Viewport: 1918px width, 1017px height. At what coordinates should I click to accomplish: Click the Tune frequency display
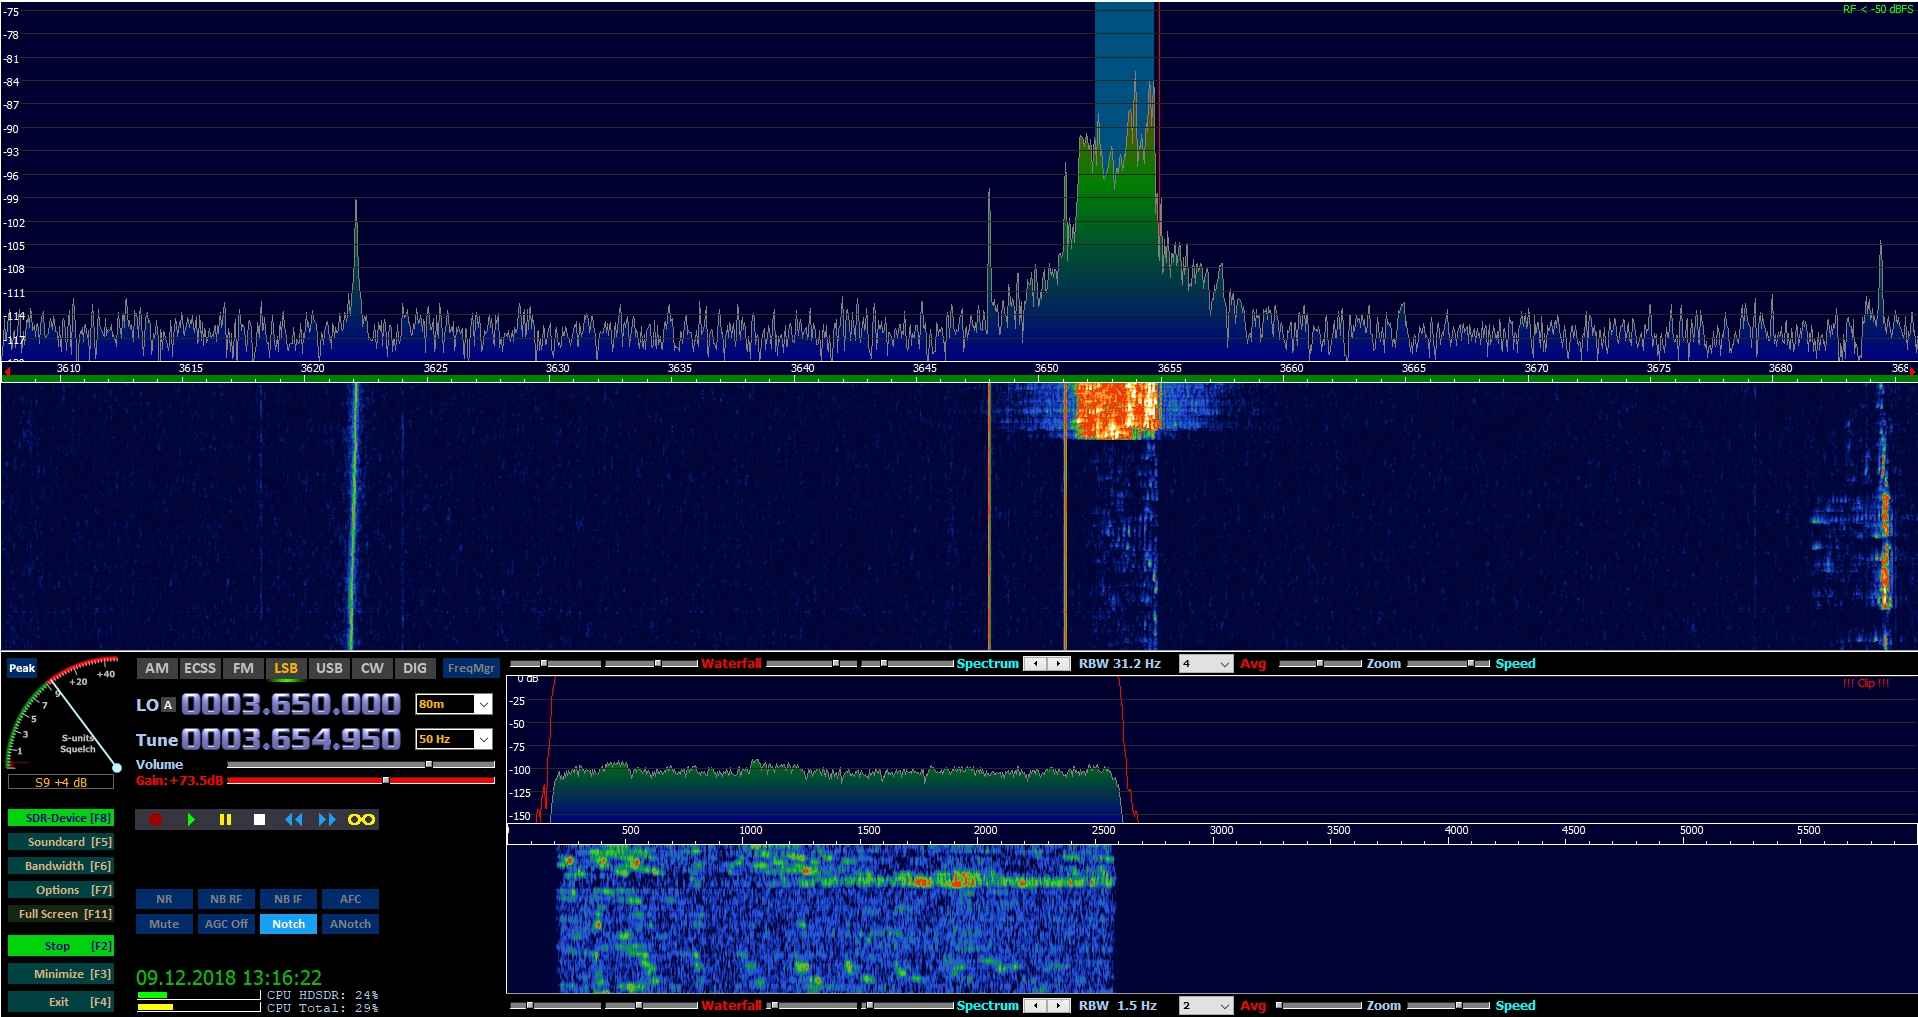(x=291, y=740)
